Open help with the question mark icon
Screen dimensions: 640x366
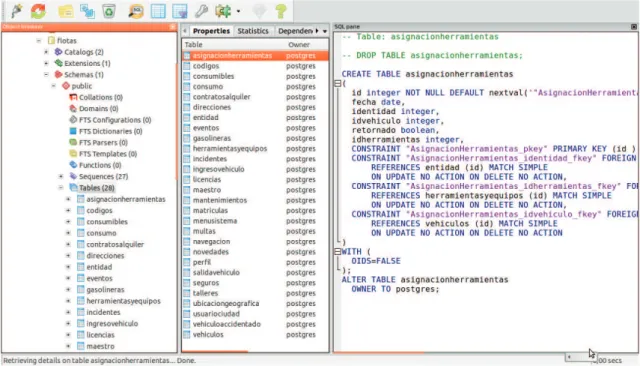pyautogui.click(x=281, y=11)
